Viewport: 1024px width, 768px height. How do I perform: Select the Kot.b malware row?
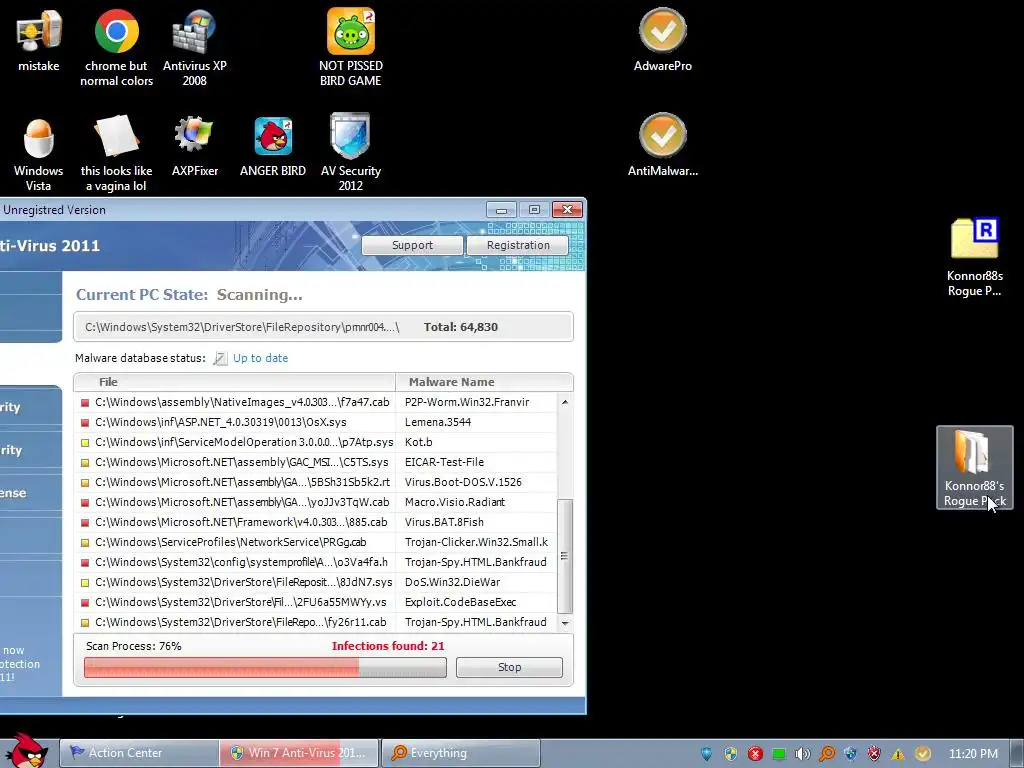coord(315,442)
